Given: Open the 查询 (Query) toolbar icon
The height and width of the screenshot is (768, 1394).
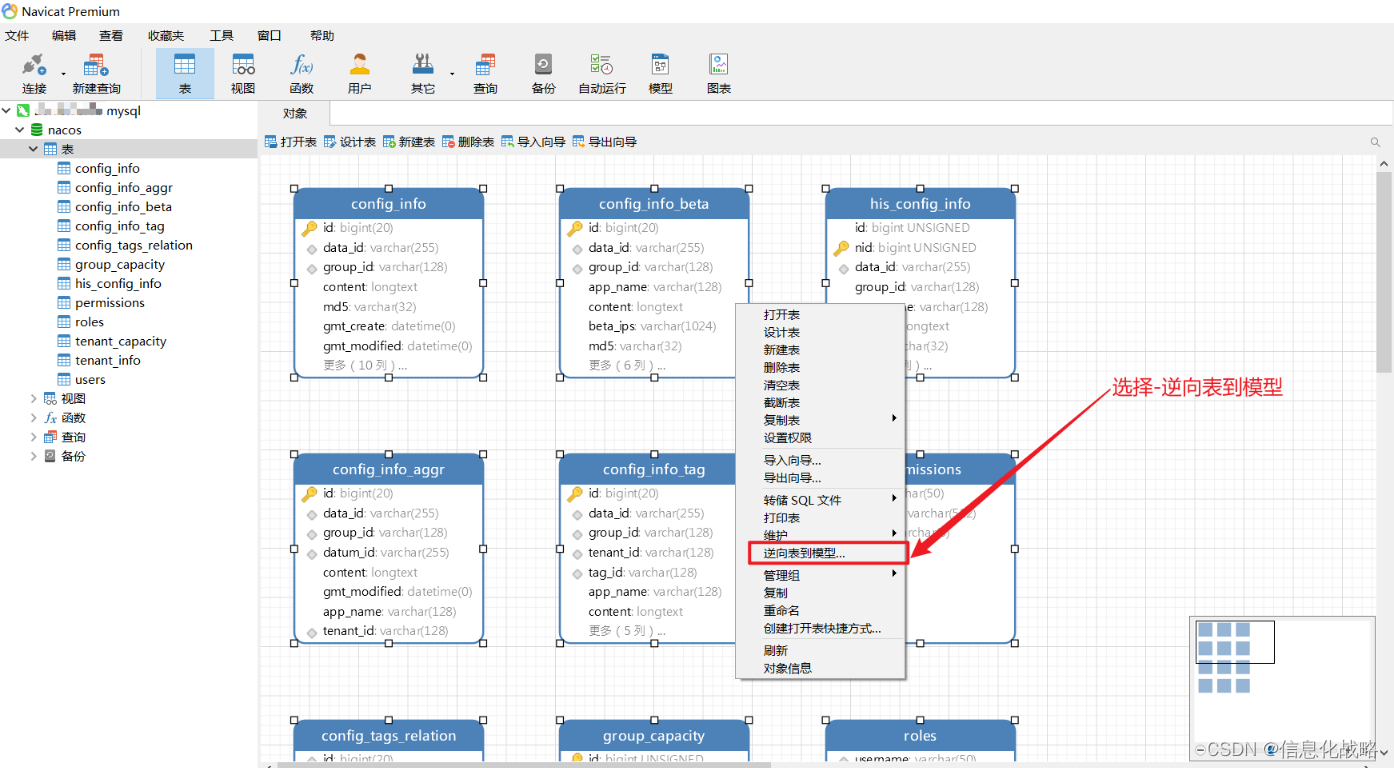Looking at the screenshot, I should [485, 74].
